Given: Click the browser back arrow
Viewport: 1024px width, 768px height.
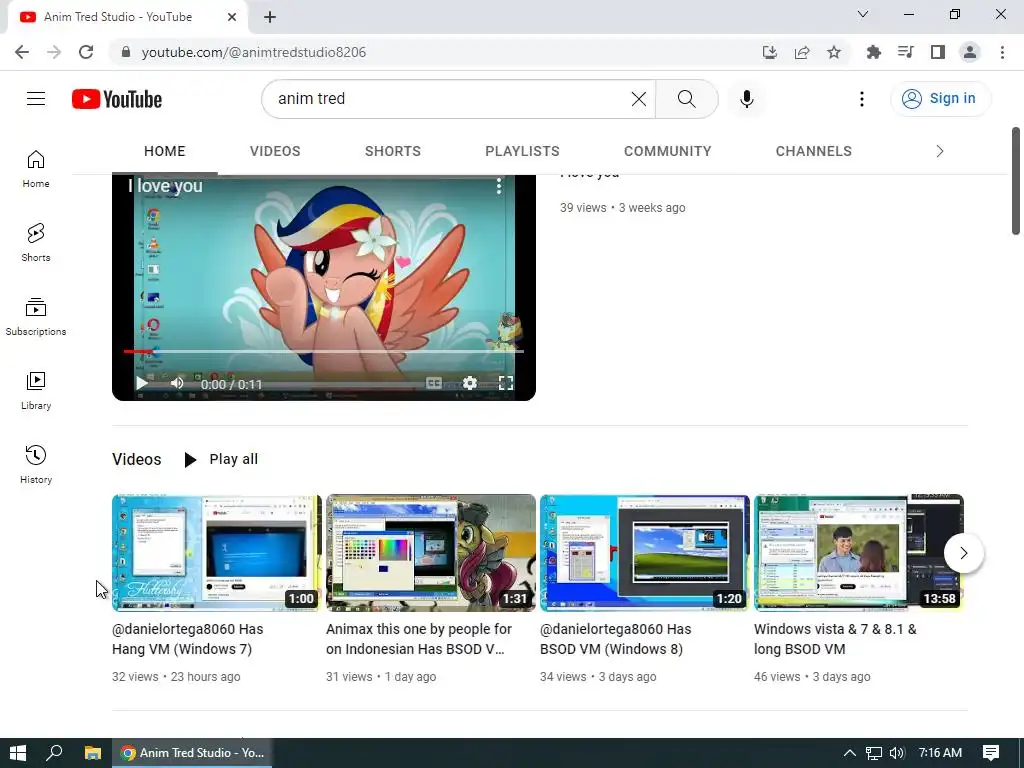Looking at the screenshot, I should point(22,52).
